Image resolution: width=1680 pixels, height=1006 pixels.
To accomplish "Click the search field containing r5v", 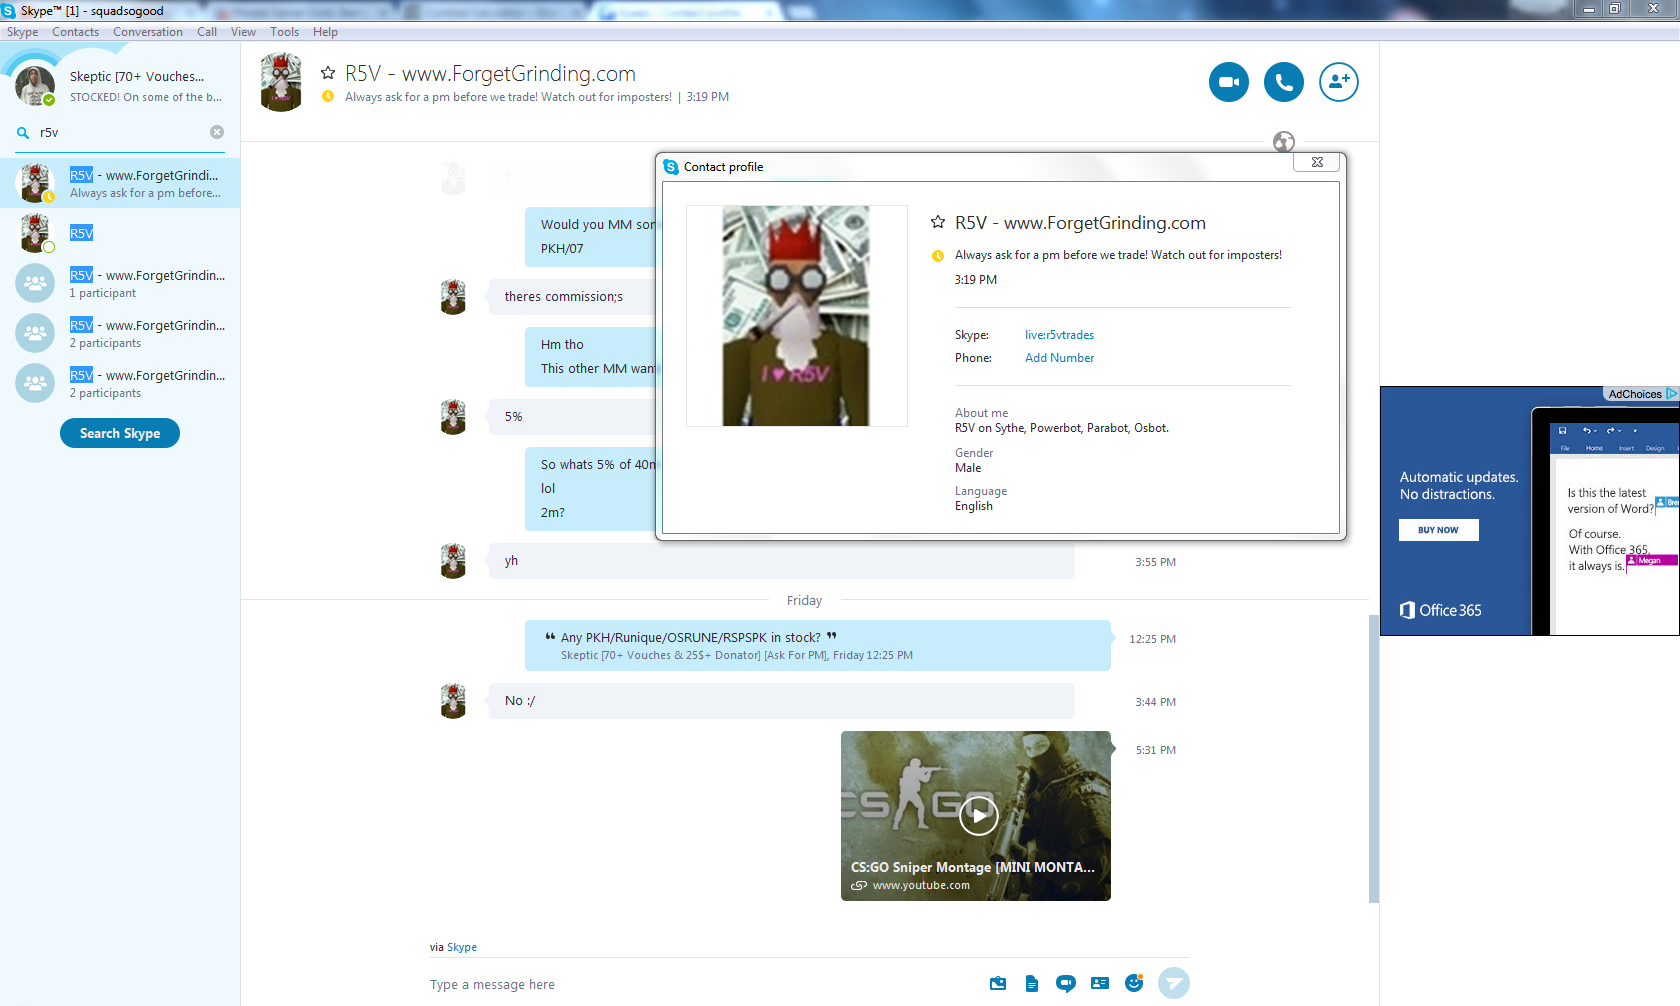I will click(x=120, y=132).
